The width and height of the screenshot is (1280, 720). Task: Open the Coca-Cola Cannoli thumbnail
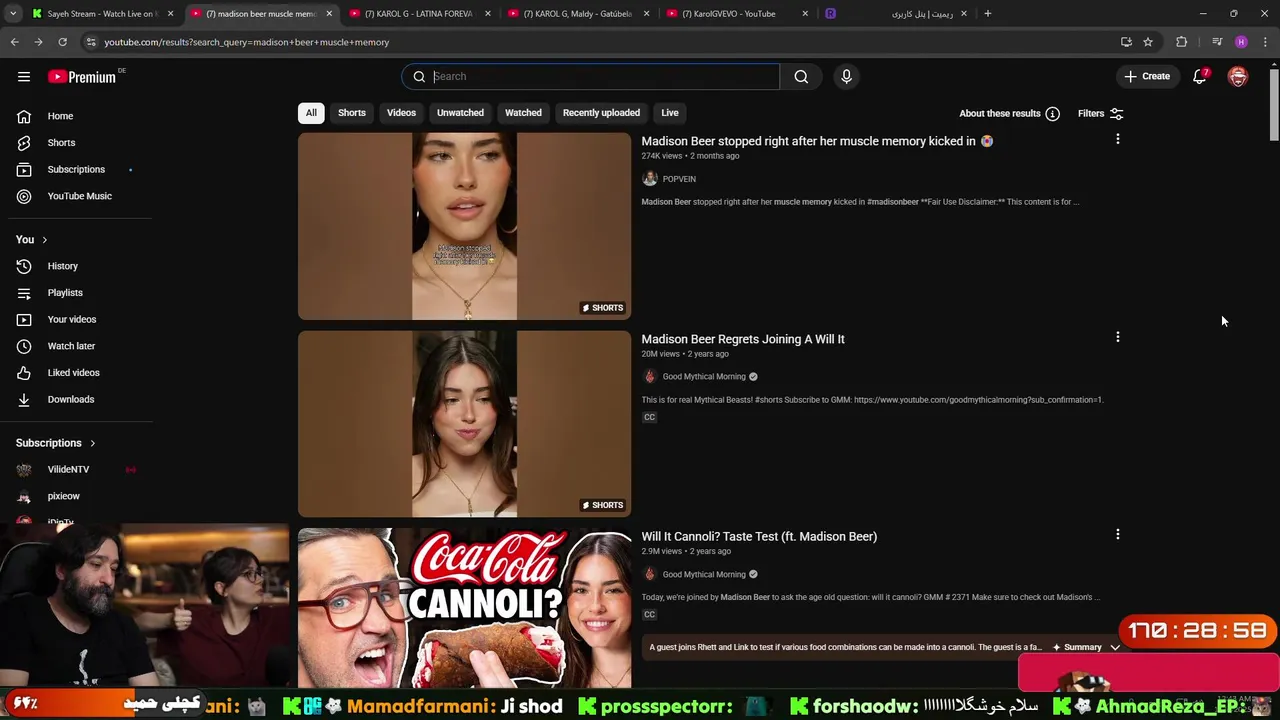point(464,608)
